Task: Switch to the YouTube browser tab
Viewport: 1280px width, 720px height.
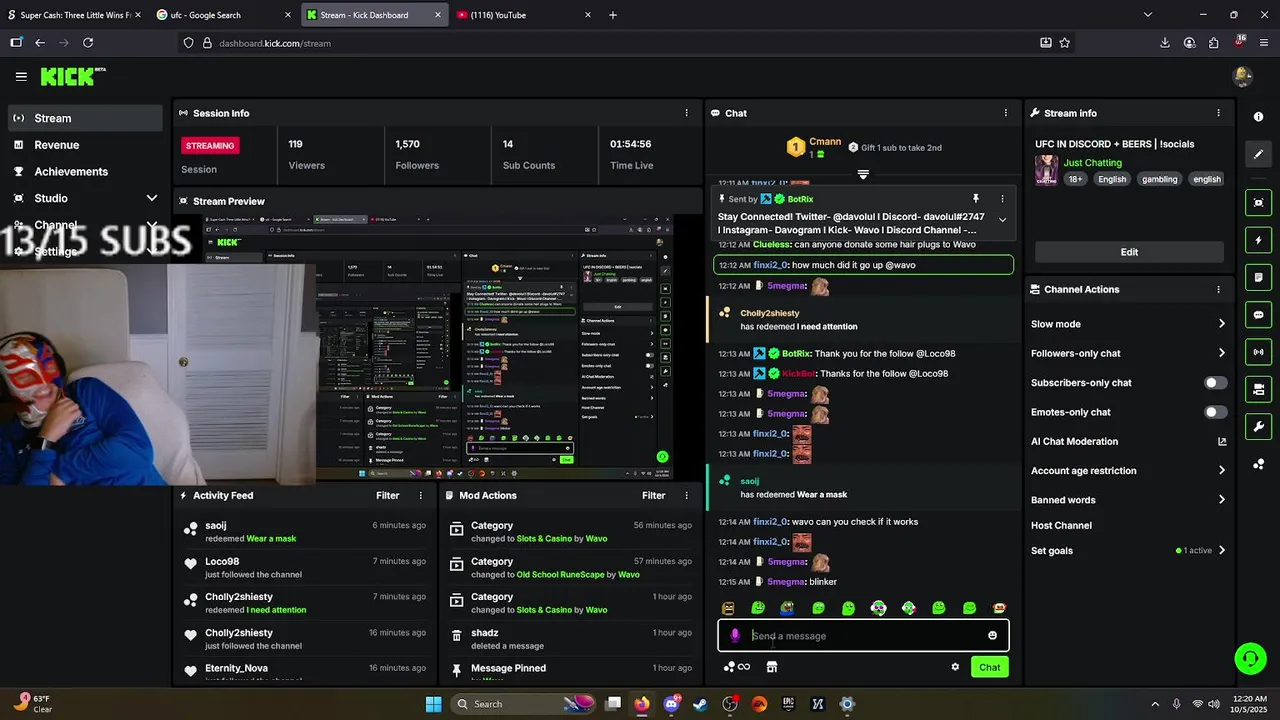Action: pos(522,15)
